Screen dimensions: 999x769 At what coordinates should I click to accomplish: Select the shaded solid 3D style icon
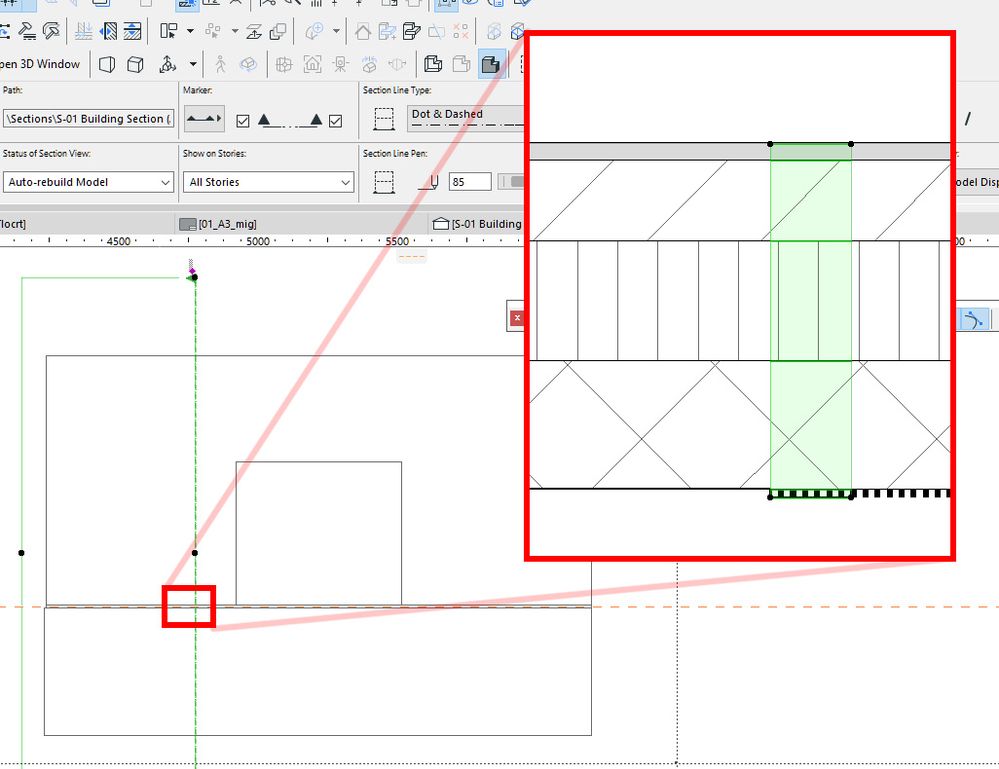click(x=491, y=64)
